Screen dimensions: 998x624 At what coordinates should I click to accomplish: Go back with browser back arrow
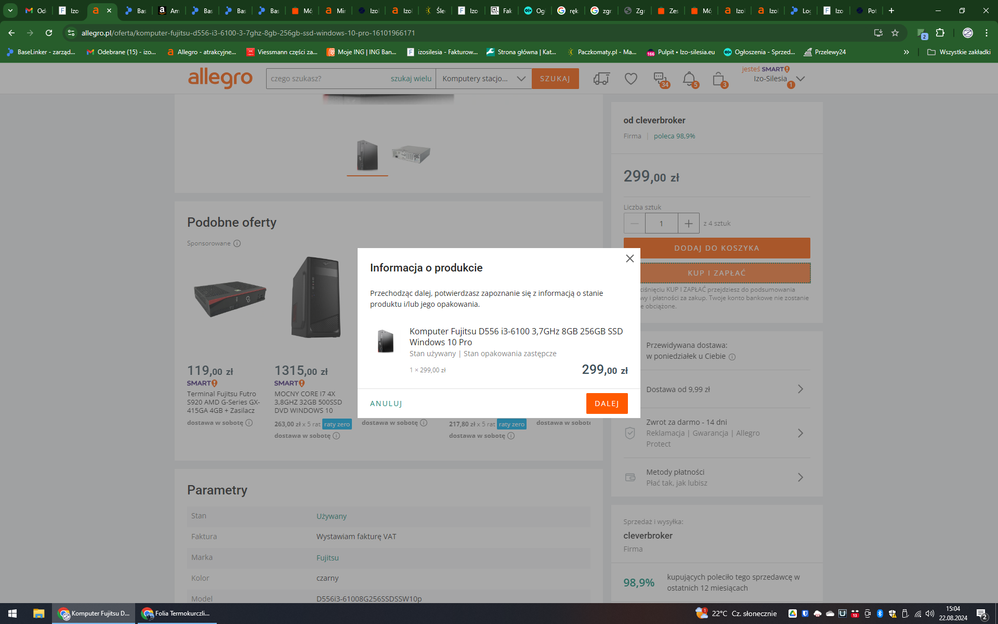pos(11,32)
